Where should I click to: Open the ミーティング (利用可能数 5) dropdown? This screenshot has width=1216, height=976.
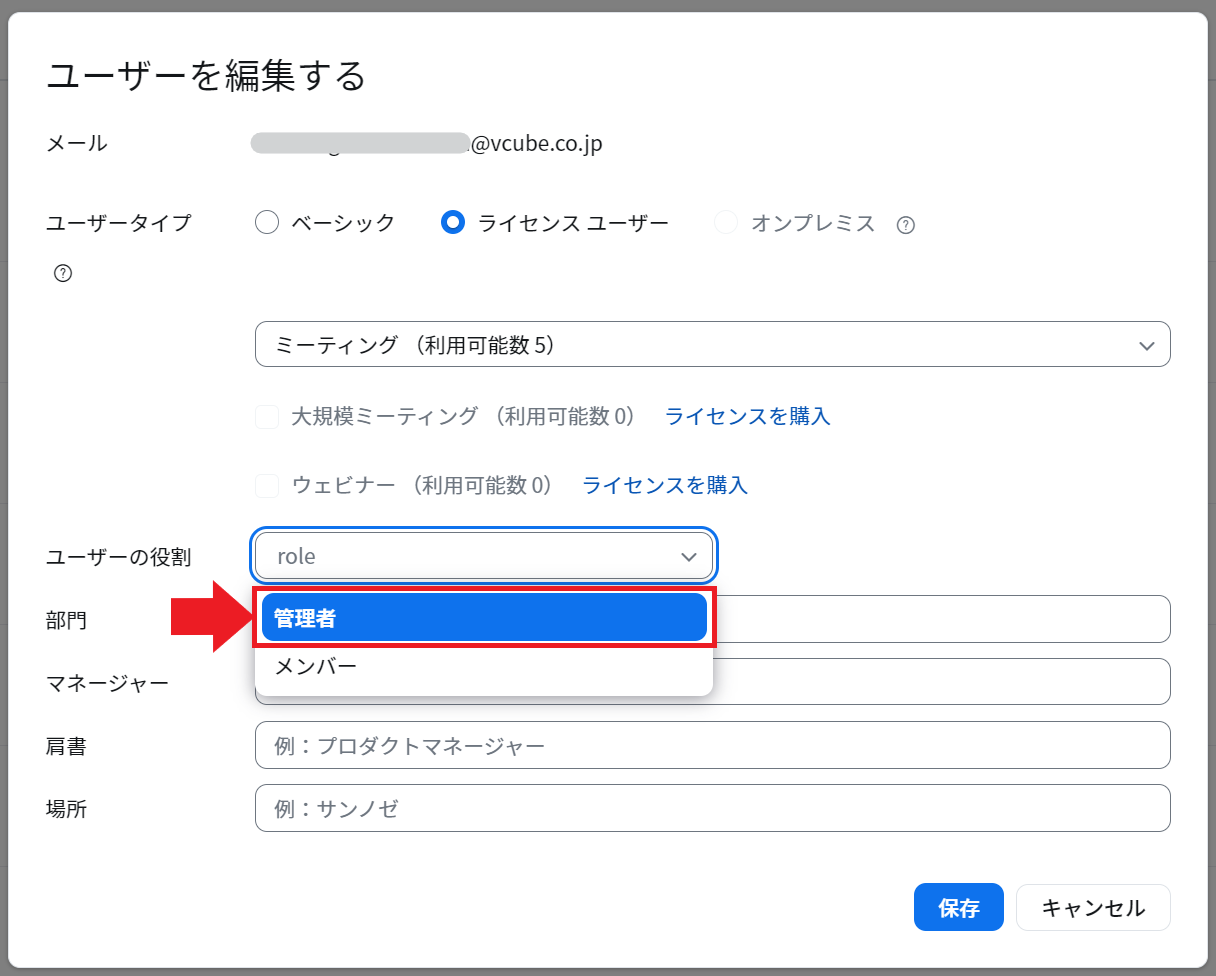(713, 345)
